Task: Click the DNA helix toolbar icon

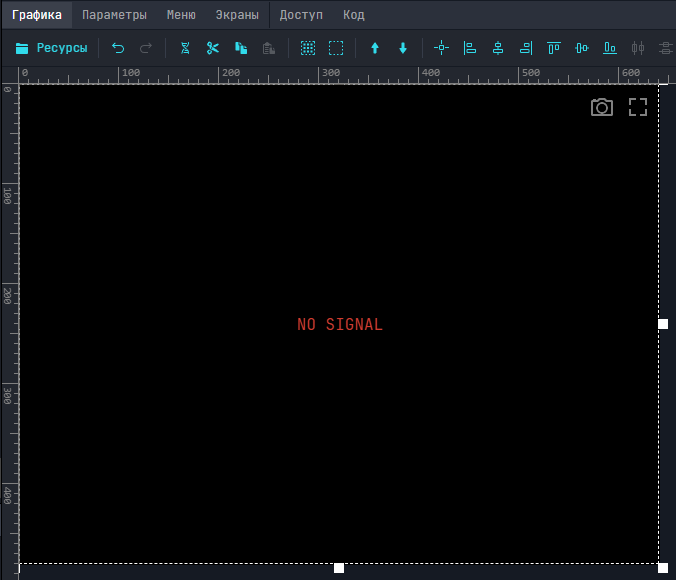Action: 185,48
